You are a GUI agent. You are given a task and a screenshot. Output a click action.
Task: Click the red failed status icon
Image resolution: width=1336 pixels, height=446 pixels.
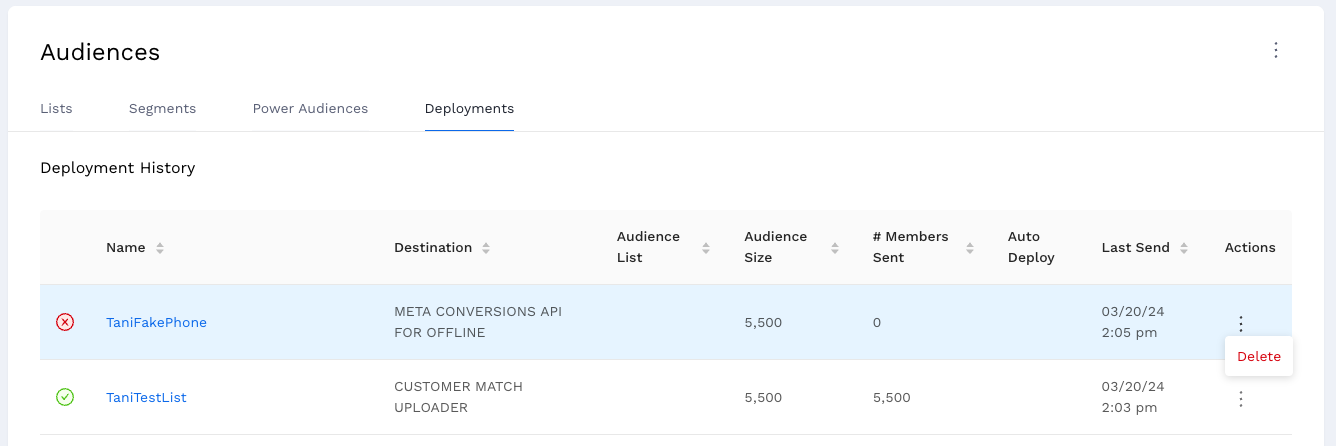[65, 322]
